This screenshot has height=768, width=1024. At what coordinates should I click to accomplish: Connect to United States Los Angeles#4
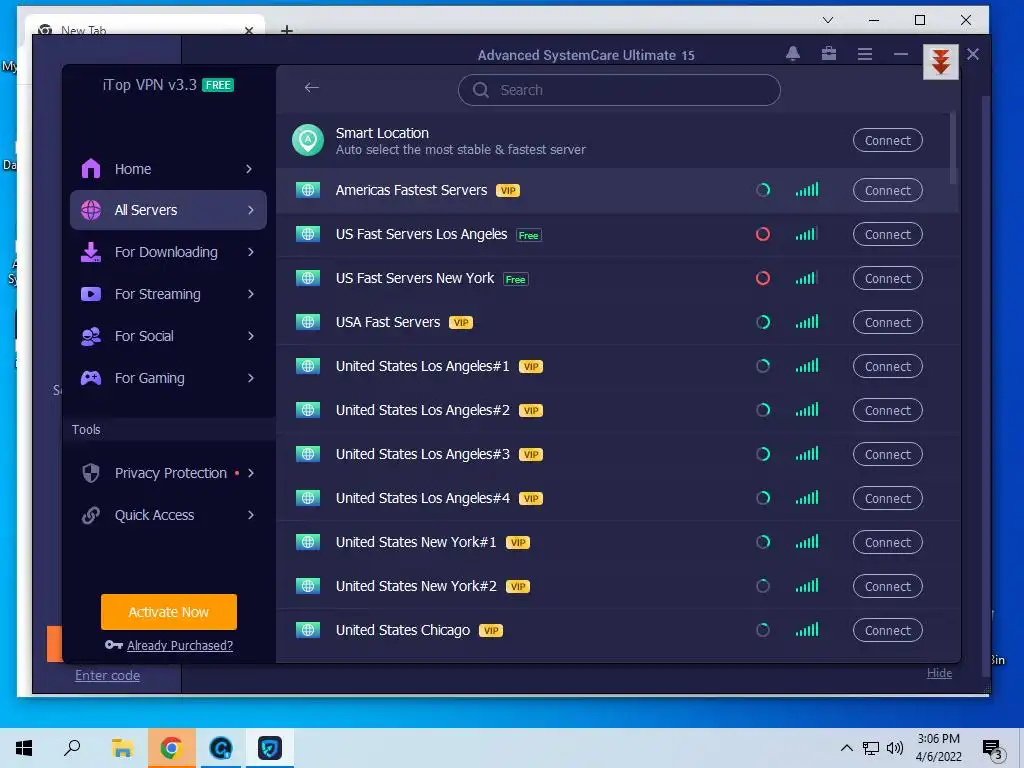(888, 498)
